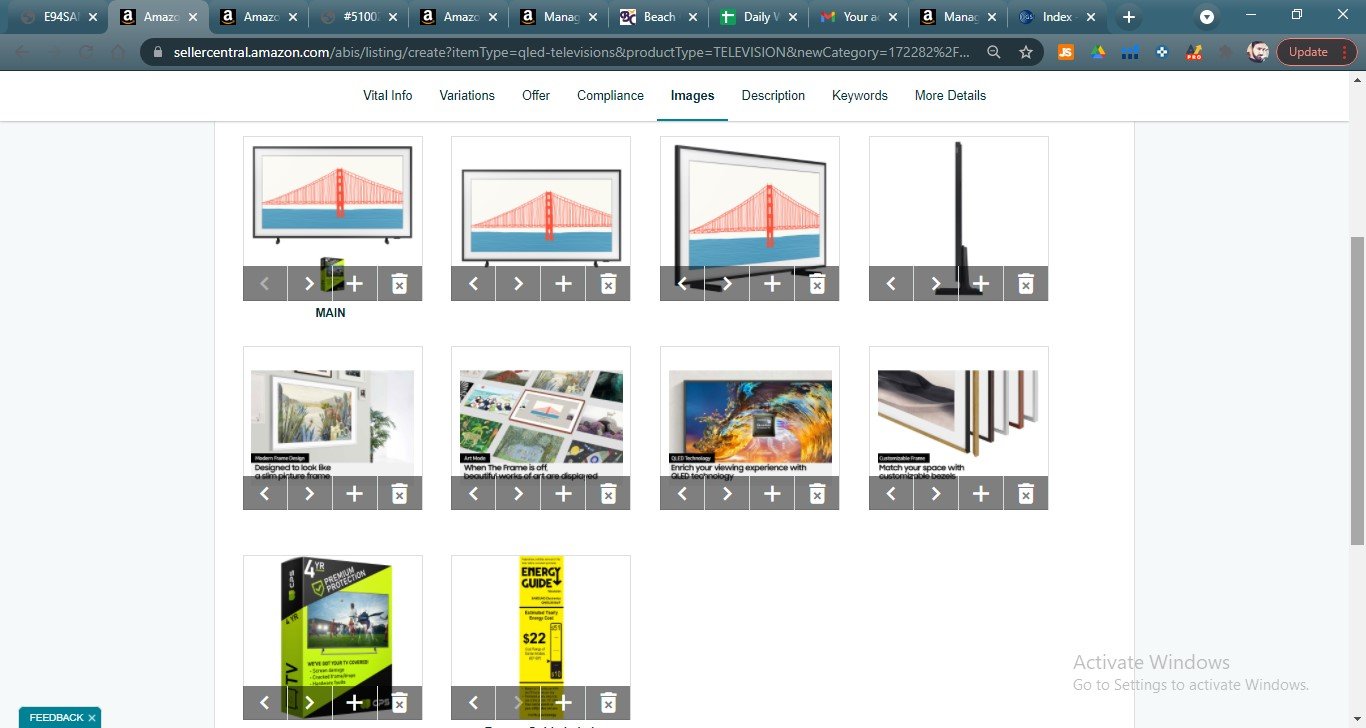Image resolution: width=1366 pixels, height=728 pixels.
Task: Delete the Customizable Frame bezels image
Action: (1025, 494)
